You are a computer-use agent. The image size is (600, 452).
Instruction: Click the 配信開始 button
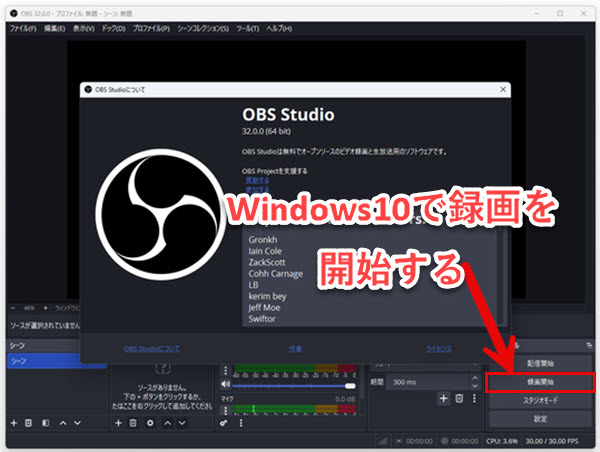[540, 363]
